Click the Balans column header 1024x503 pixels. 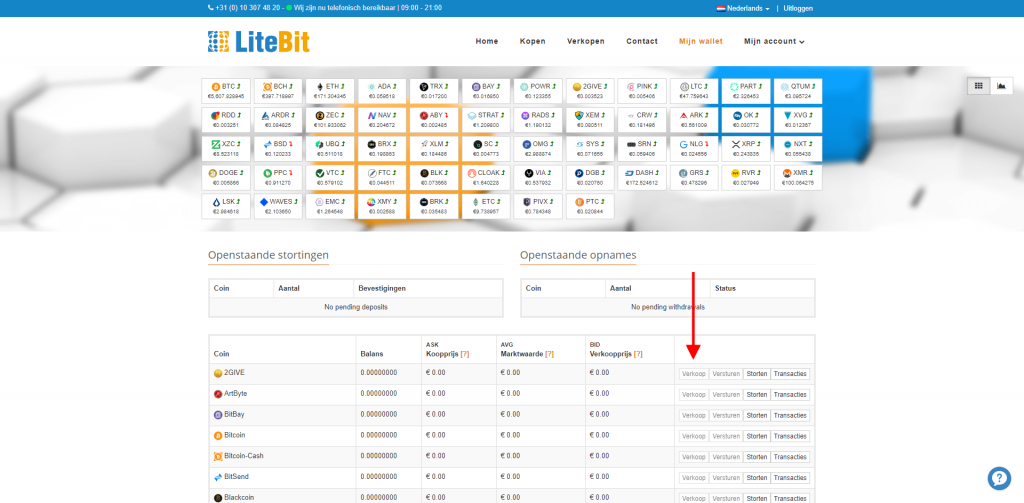coord(372,353)
